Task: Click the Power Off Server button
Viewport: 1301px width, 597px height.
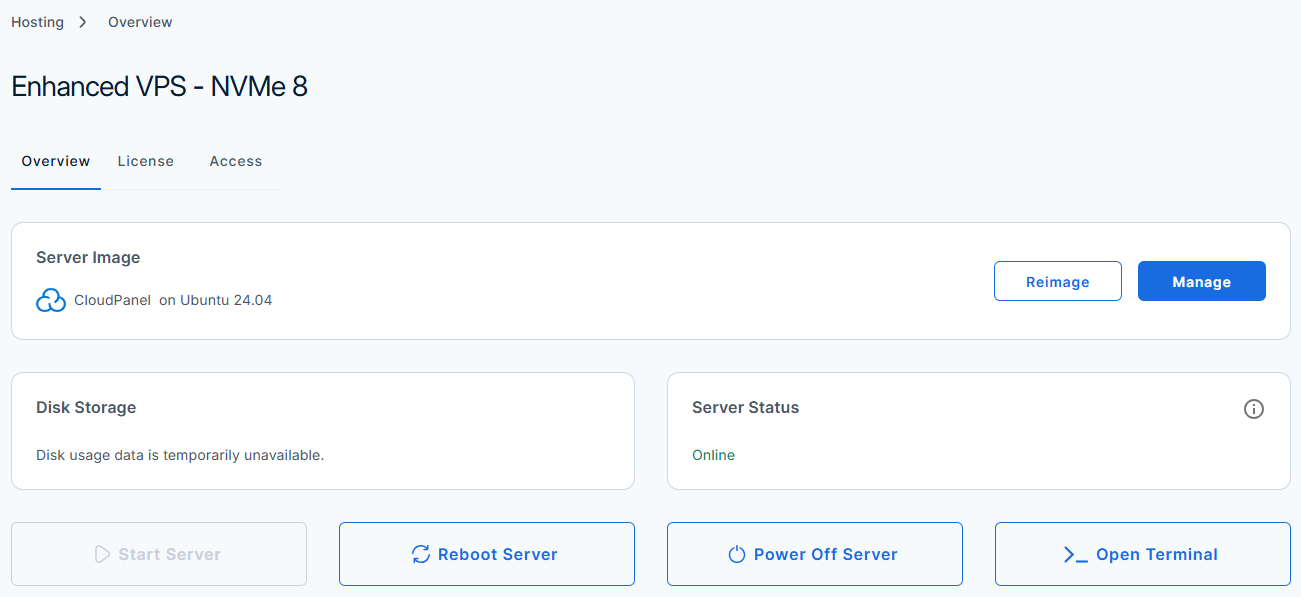Action: coord(815,554)
